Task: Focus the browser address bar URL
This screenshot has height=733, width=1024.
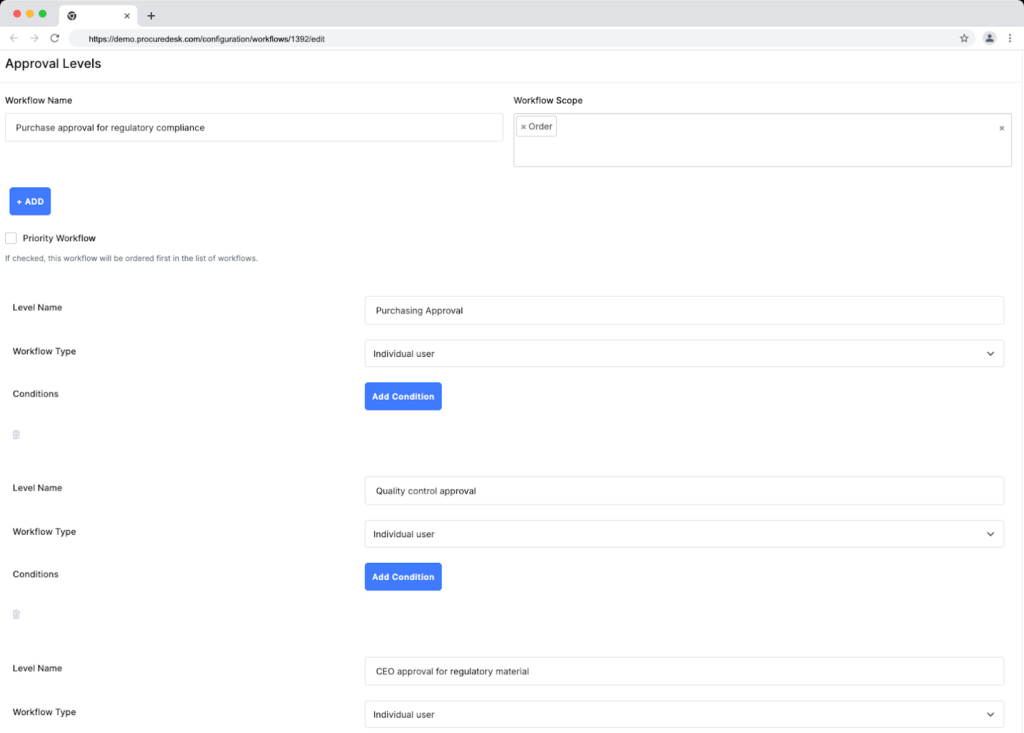Action: [206, 39]
